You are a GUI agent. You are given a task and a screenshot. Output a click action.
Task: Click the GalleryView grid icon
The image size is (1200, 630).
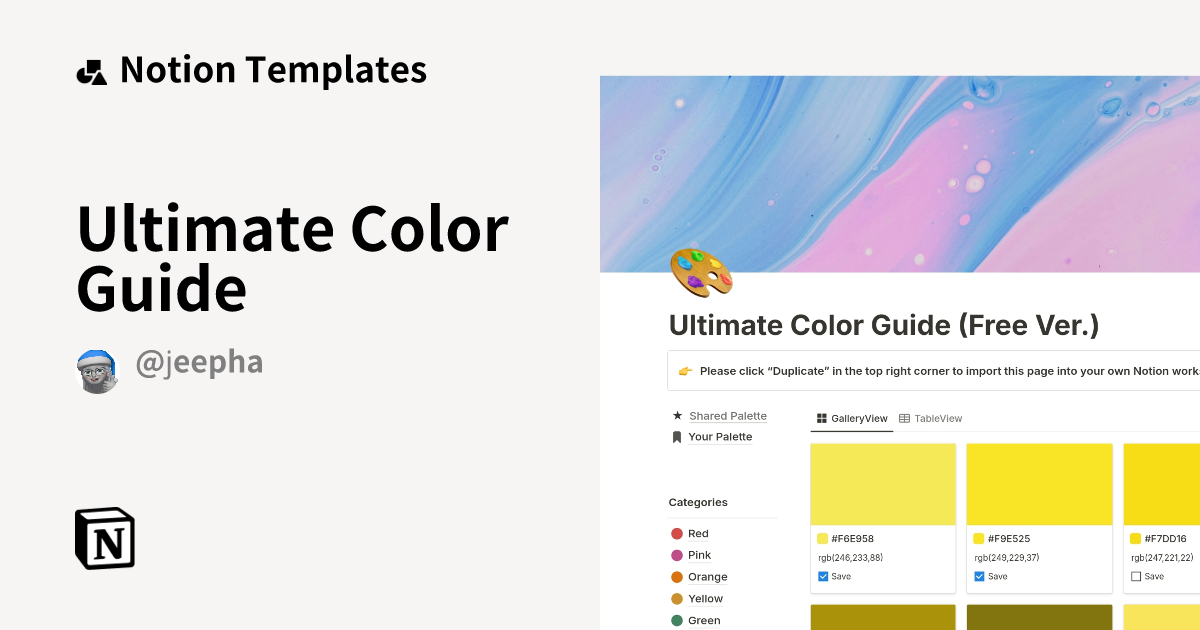point(822,418)
